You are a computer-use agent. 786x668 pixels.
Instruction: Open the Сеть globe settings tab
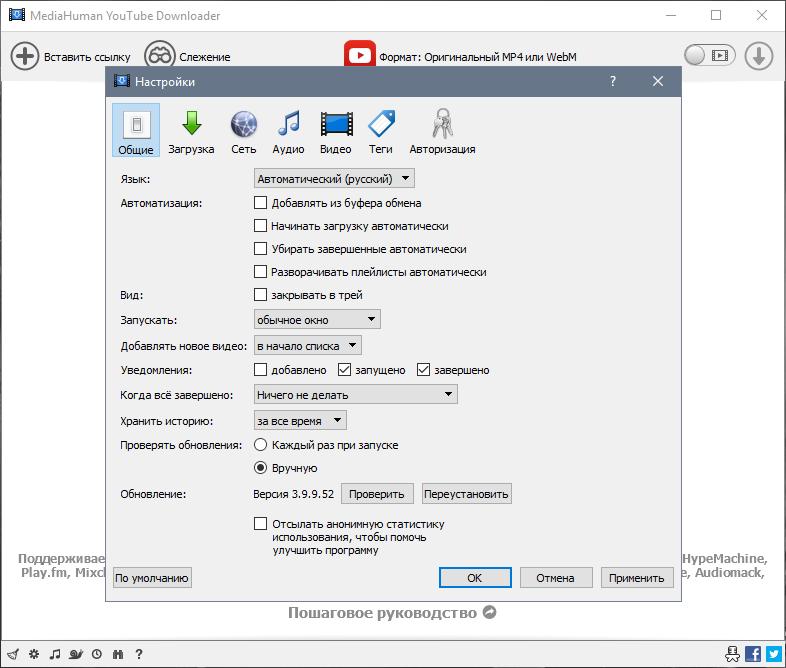pos(244,131)
